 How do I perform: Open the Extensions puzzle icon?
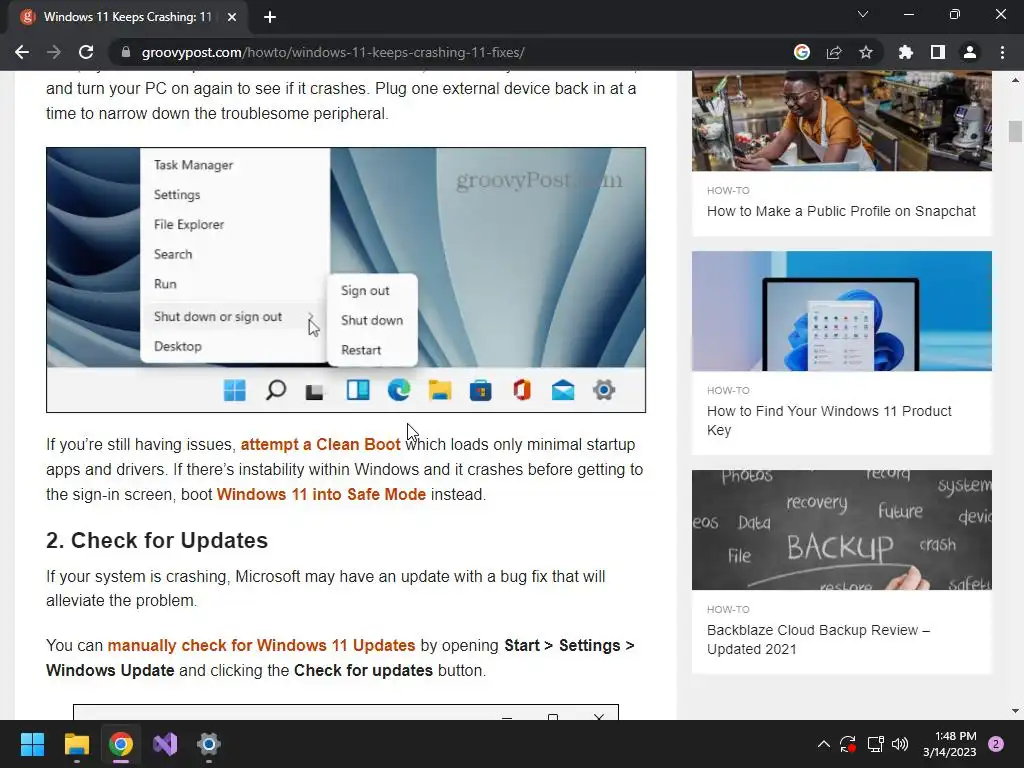pos(905,52)
